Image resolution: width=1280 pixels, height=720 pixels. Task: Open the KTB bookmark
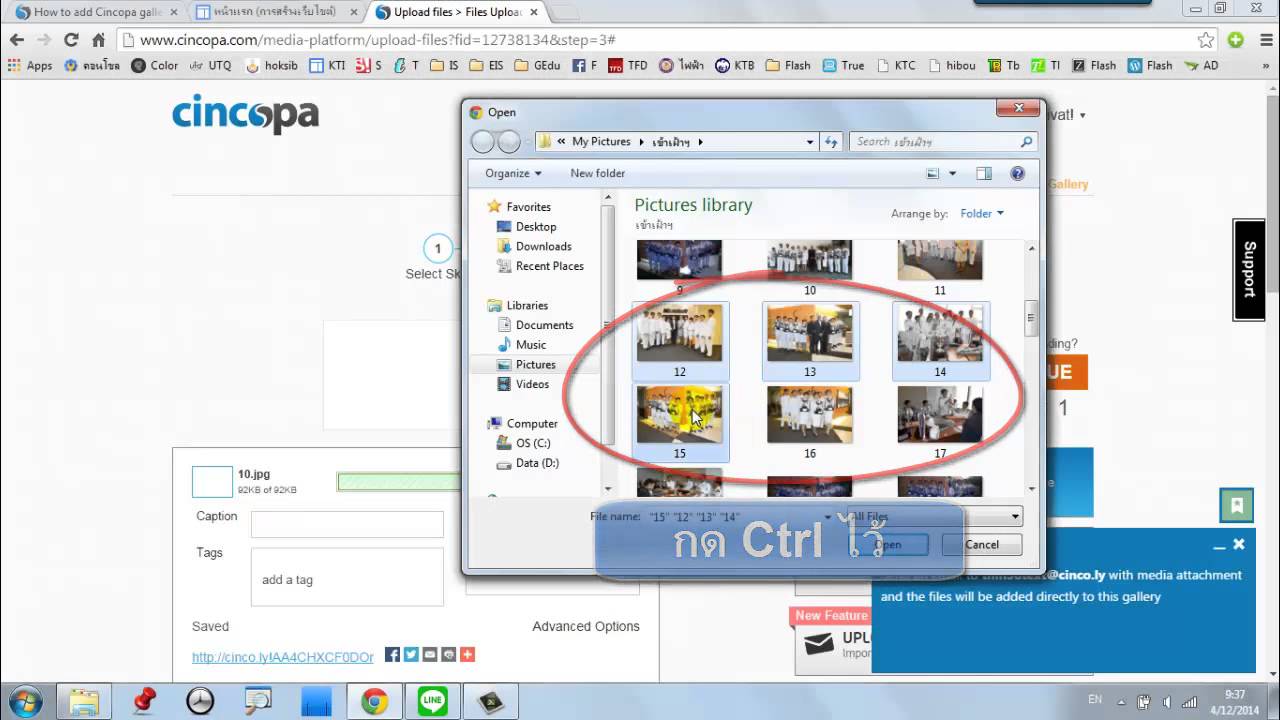pyautogui.click(x=733, y=65)
